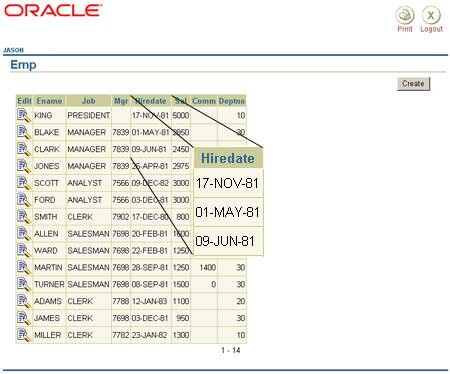Viewport: 450px width, 374px height.
Task: Sort by Deptno column header
Action: [x=232, y=101]
